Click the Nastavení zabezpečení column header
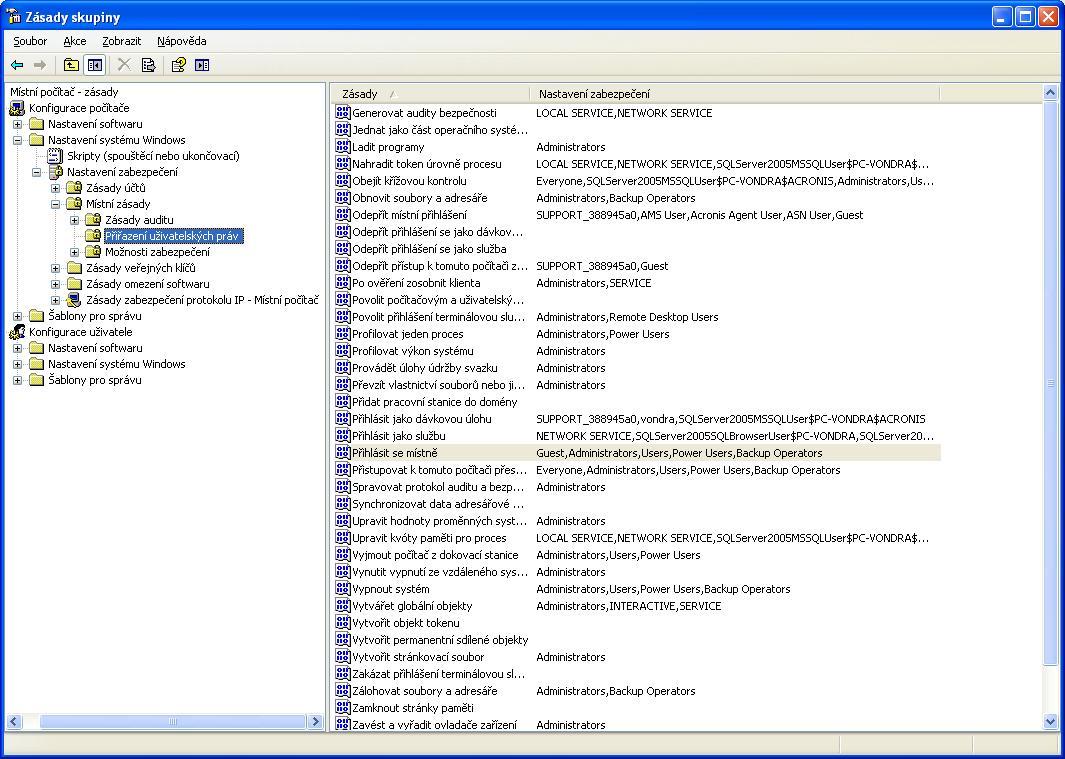This screenshot has width=1065, height=759. tap(734, 94)
